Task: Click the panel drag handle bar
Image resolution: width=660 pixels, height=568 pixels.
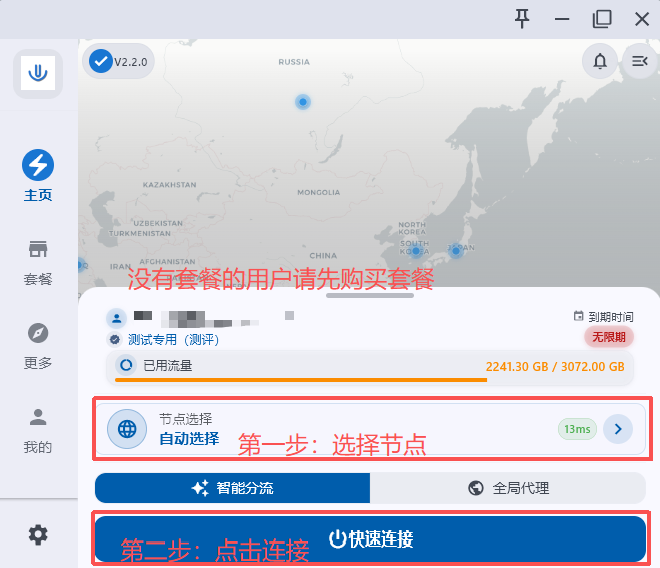Action: (x=370, y=296)
